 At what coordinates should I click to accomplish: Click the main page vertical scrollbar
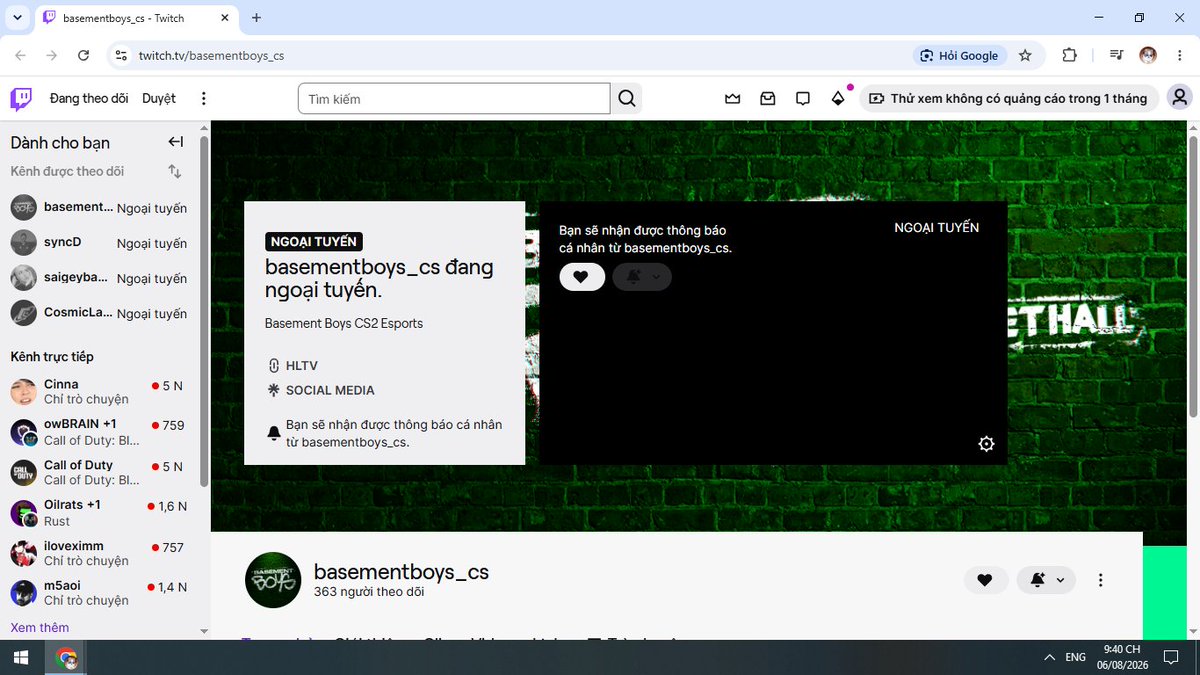[x=1194, y=275]
